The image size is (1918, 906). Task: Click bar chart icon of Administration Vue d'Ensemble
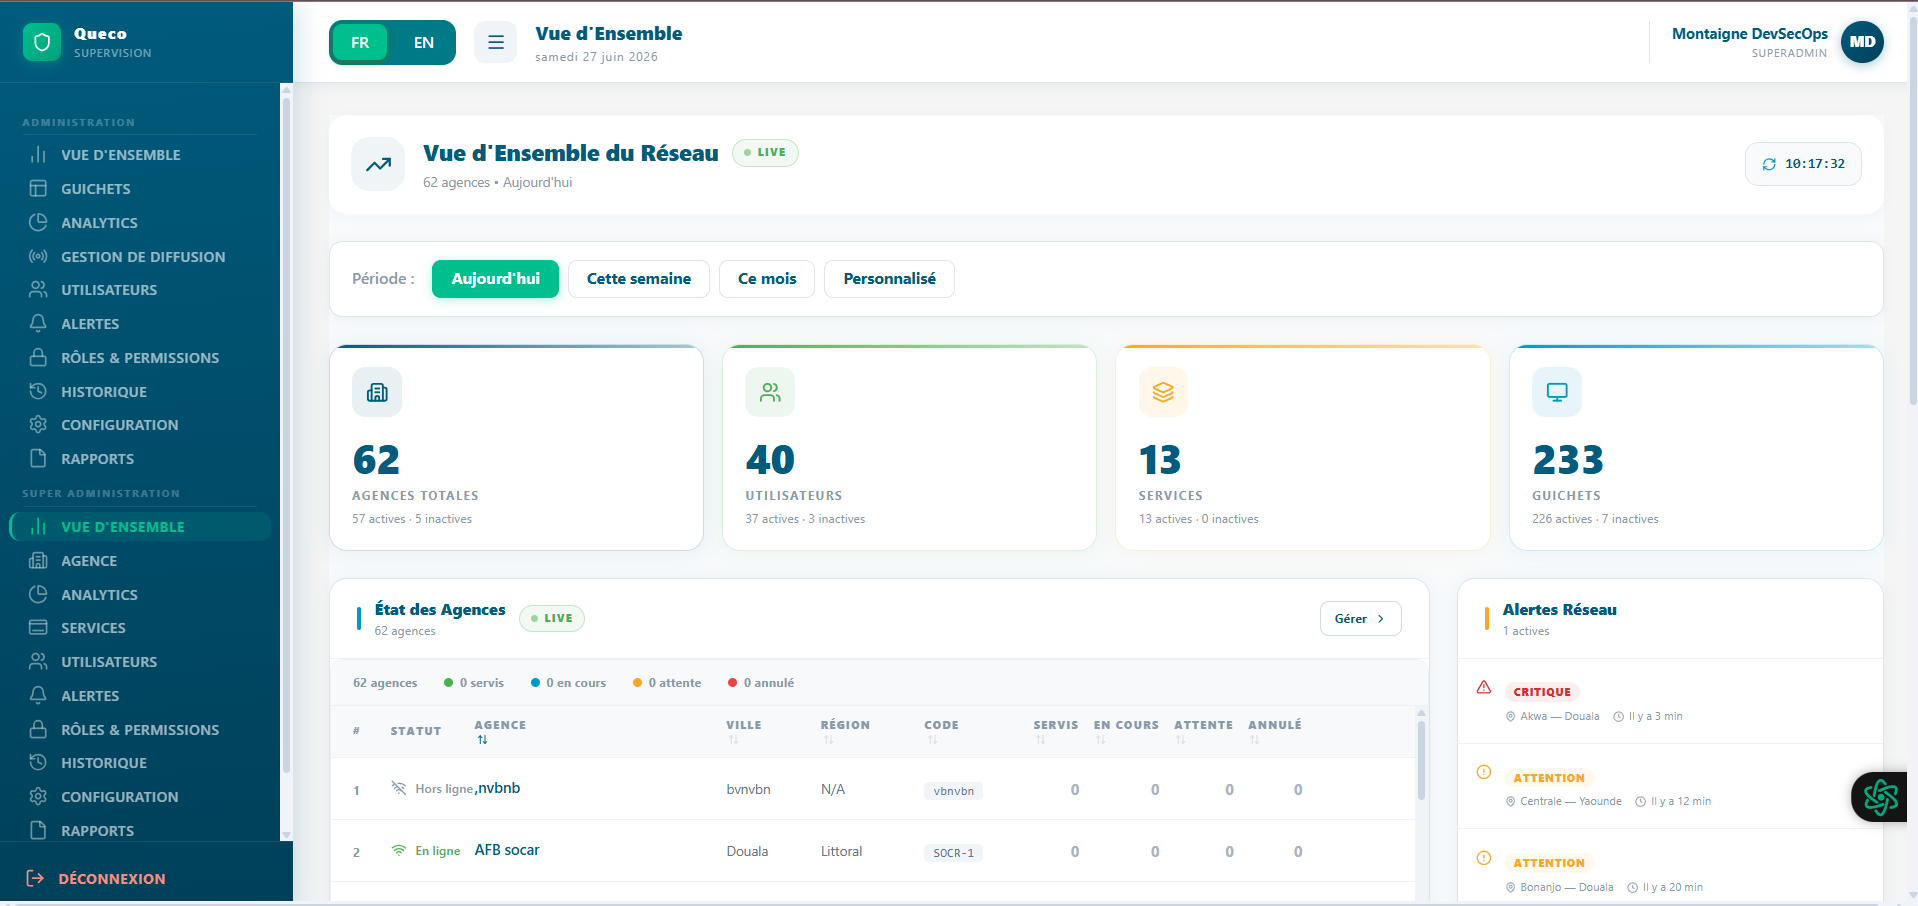pyautogui.click(x=38, y=154)
